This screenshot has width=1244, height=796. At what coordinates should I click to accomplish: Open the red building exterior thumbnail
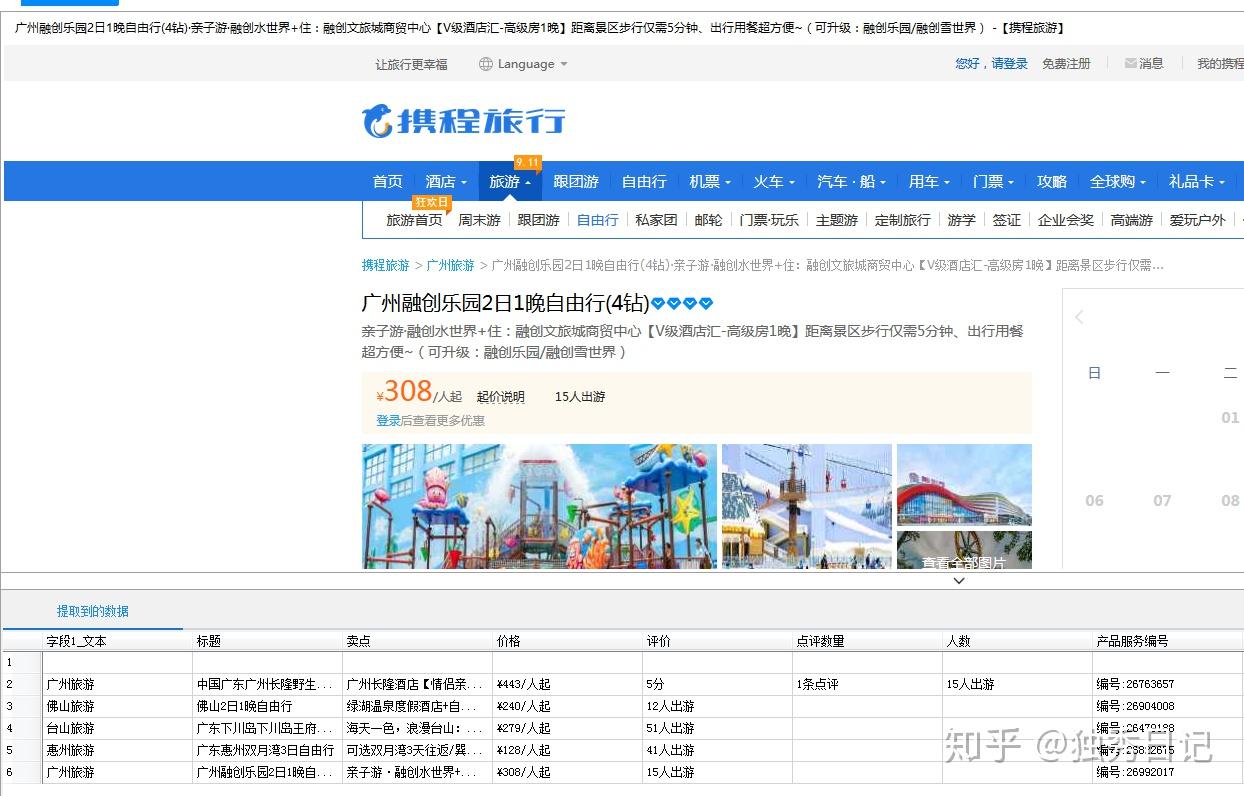click(964, 485)
